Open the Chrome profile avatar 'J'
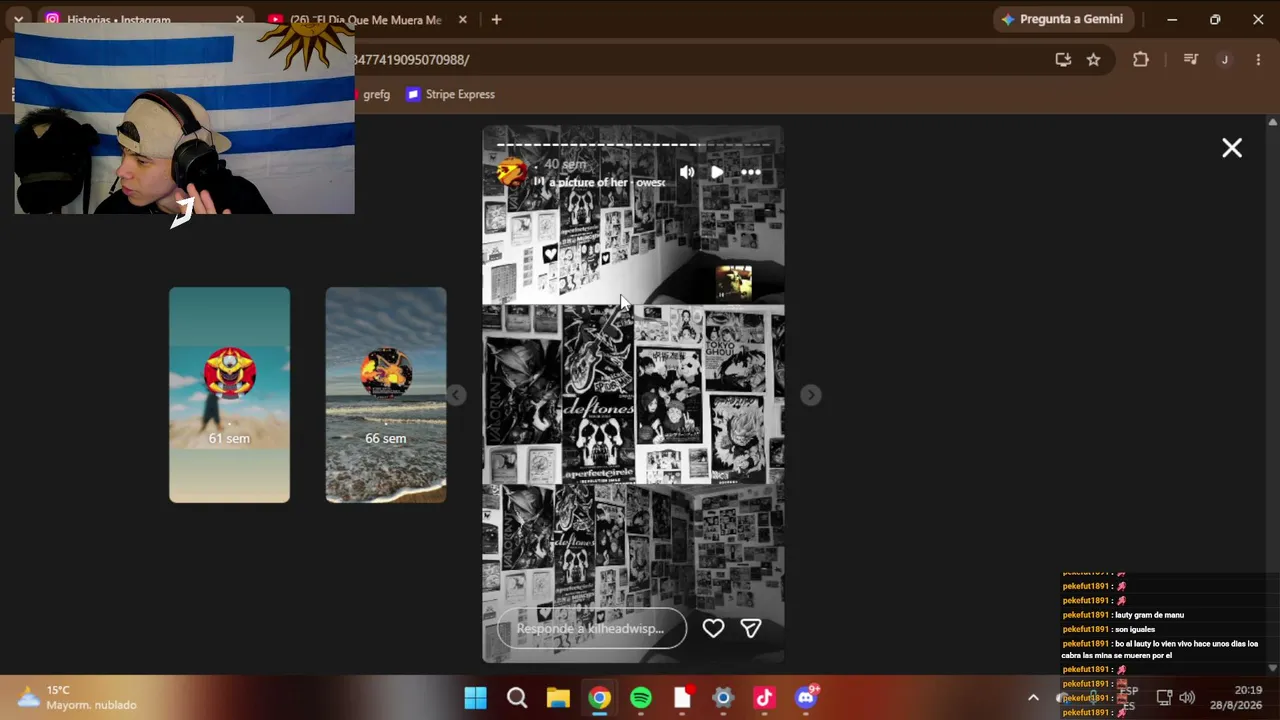The width and height of the screenshot is (1280, 720). (1224, 60)
